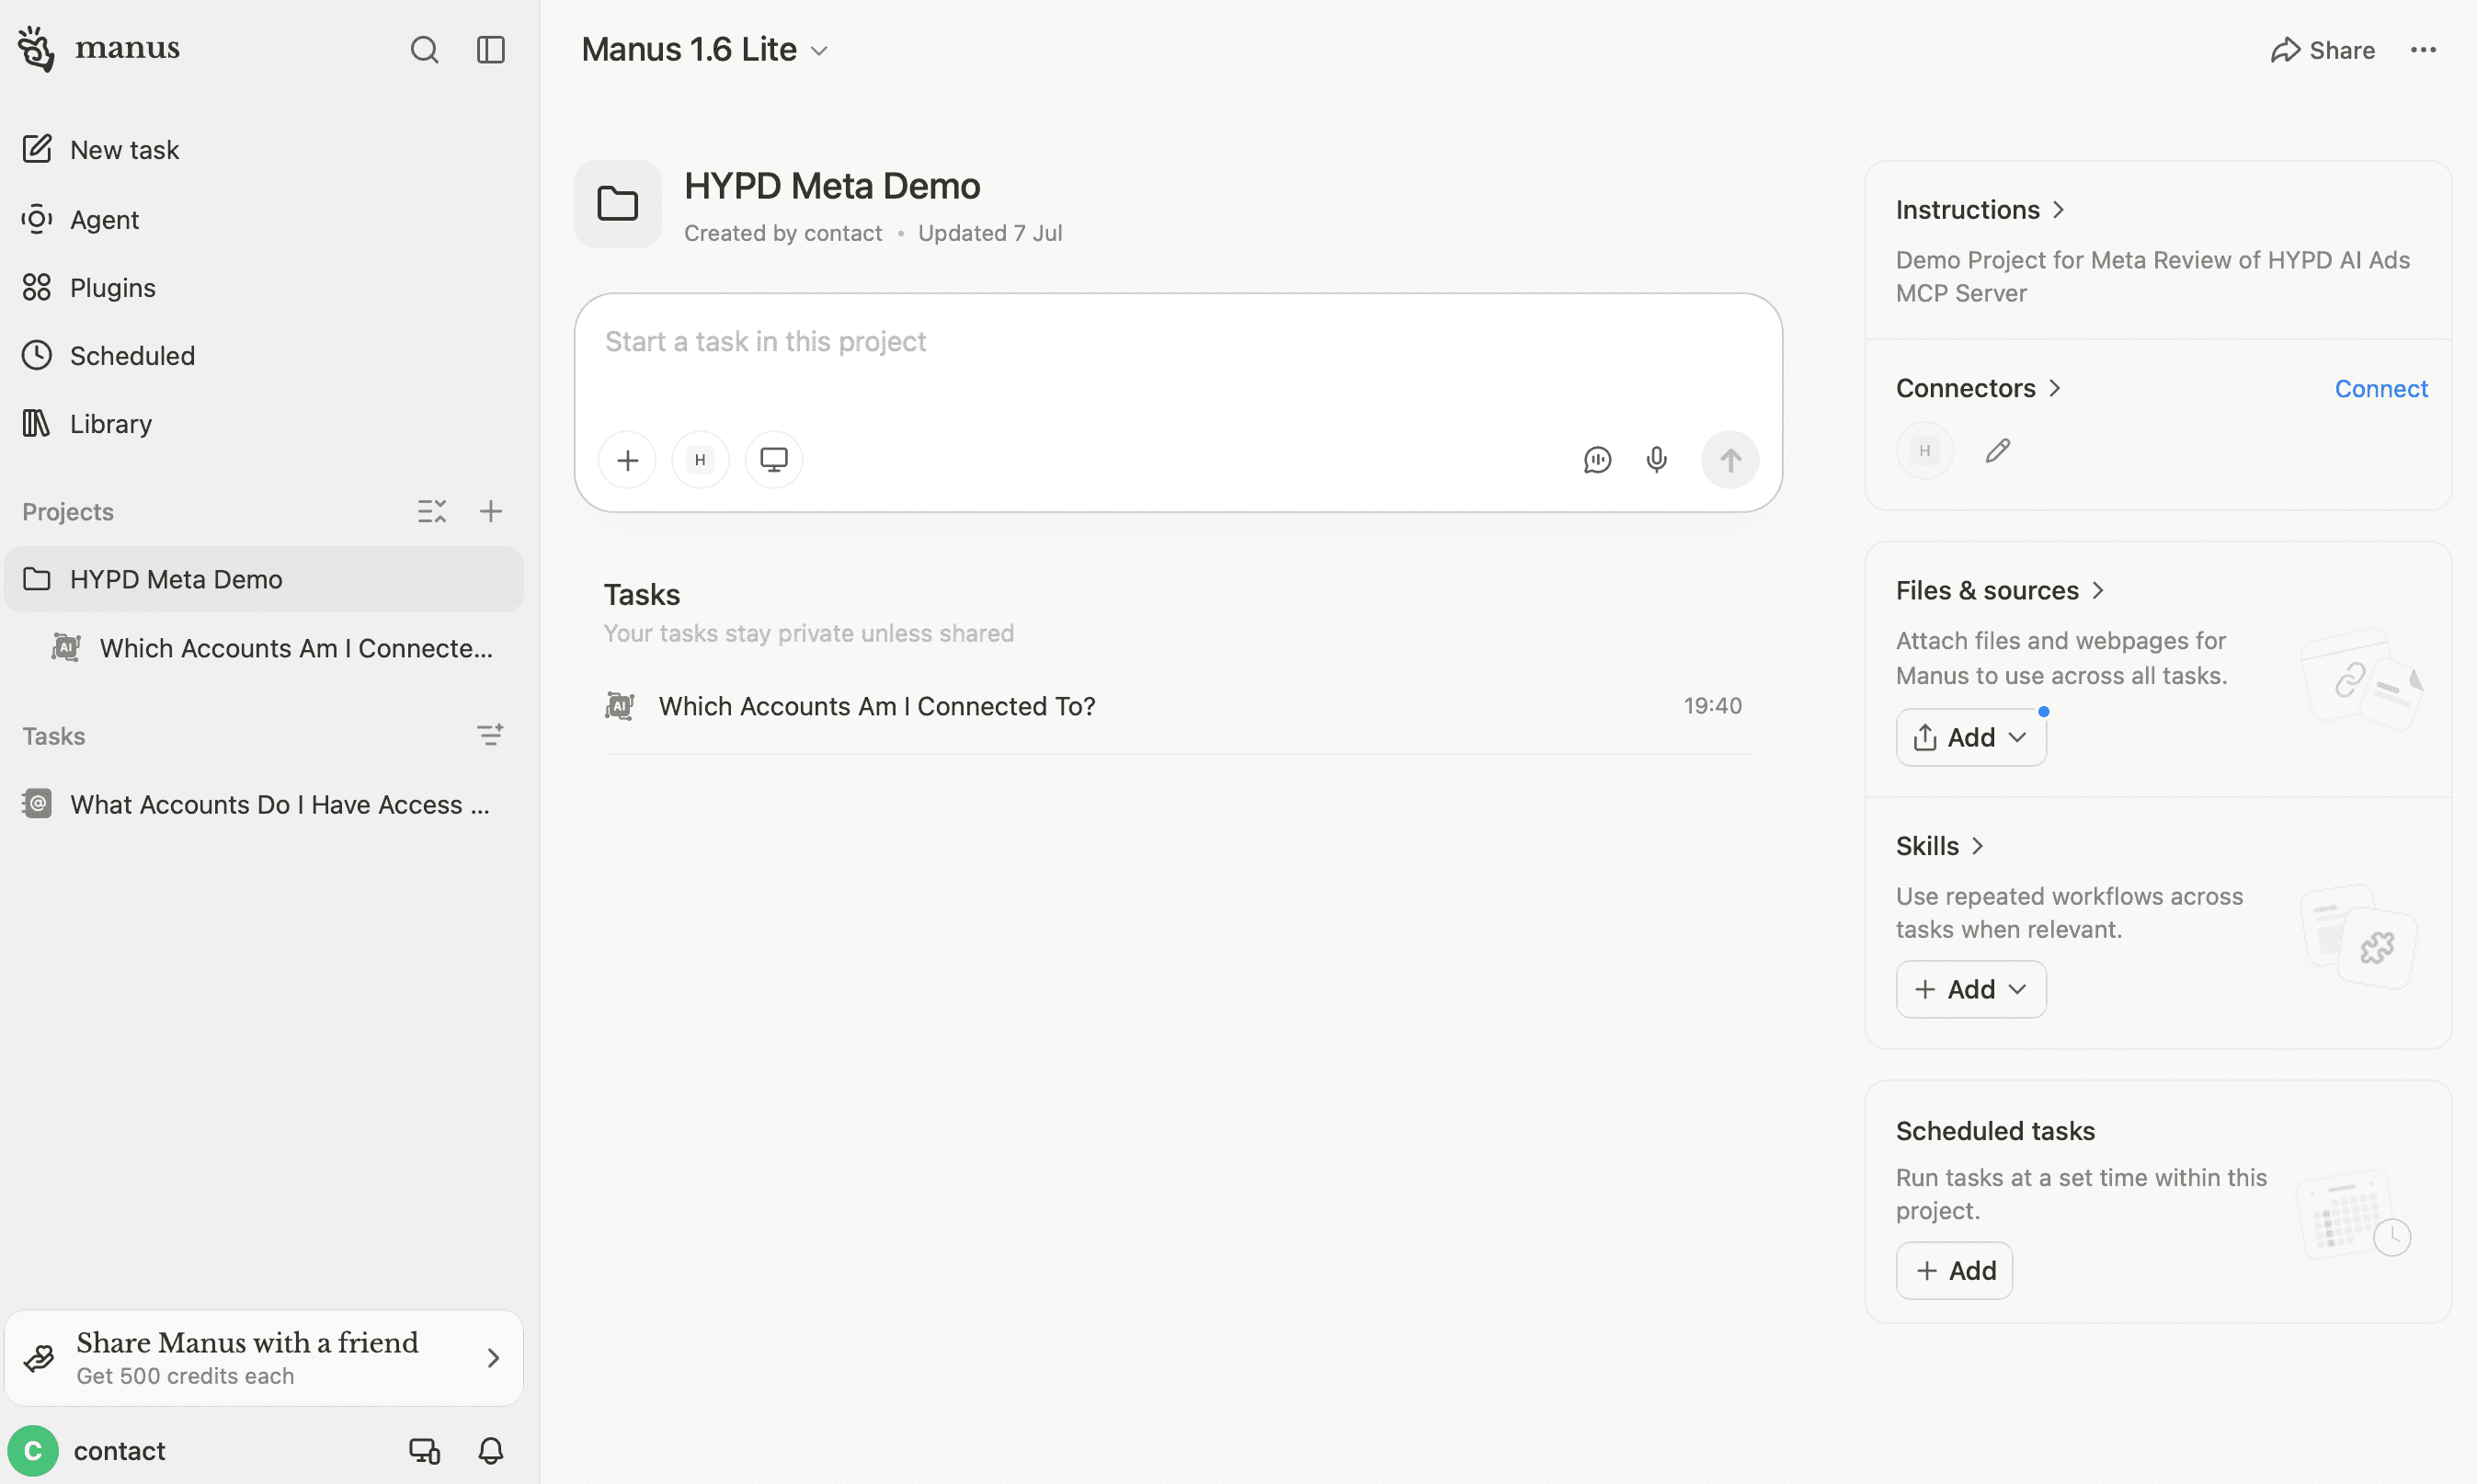Click the Share button
Image resolution: width=2477 pixels, height=1484 pixels.
[2322, 50]
